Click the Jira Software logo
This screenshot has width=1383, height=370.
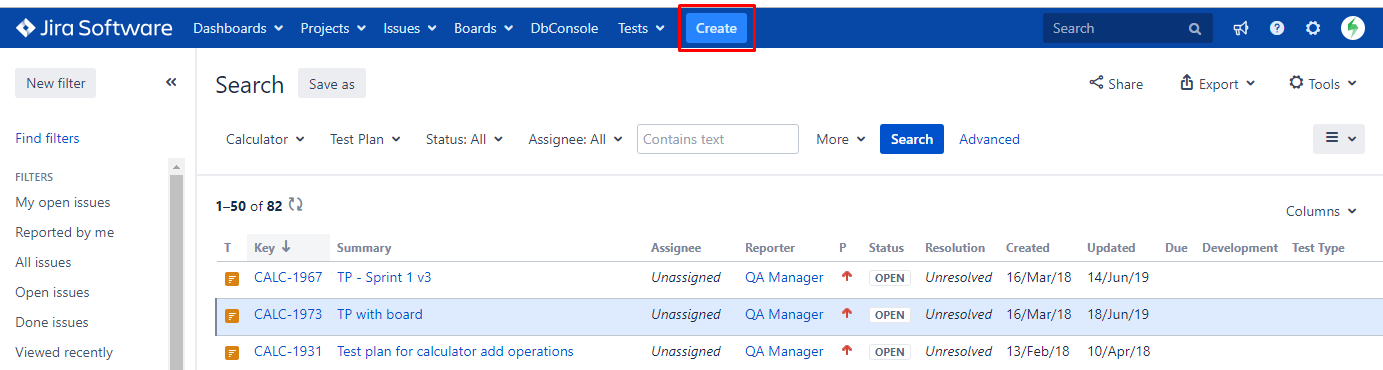point(94,28)
